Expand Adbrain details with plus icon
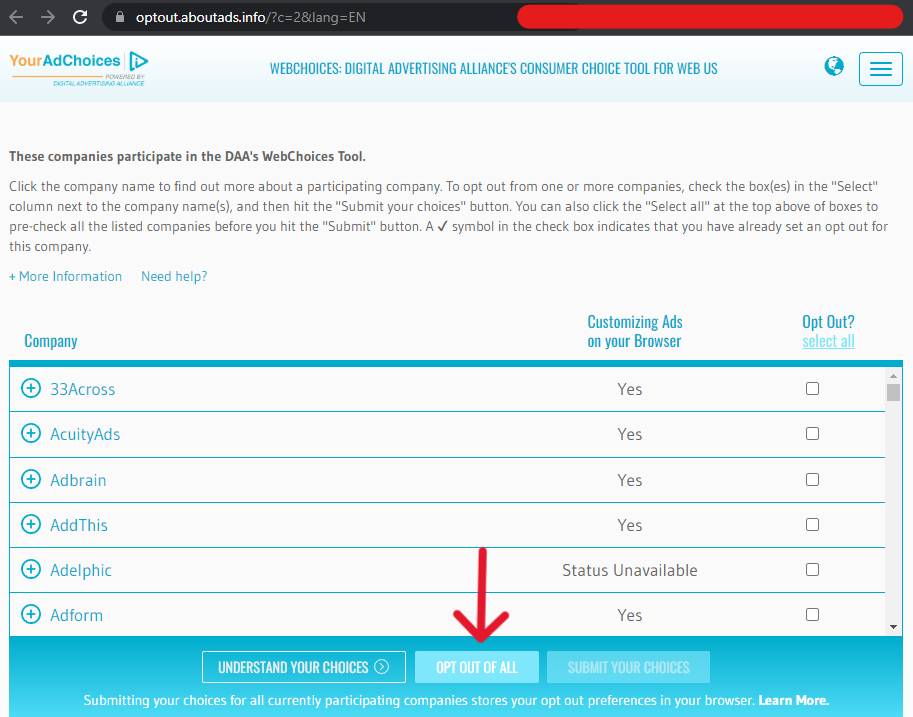Screen dimensions: 913x717 [31, 479]
